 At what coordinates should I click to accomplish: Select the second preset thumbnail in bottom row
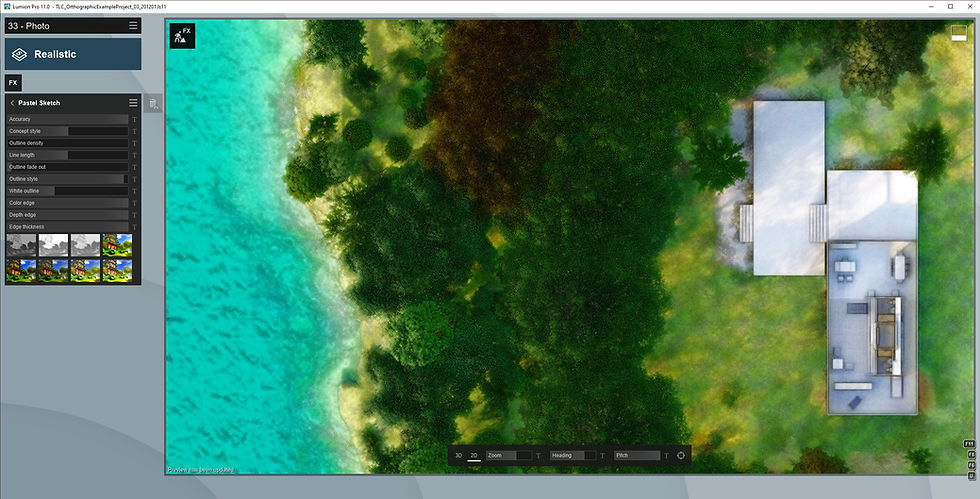[x=54, y=270]
